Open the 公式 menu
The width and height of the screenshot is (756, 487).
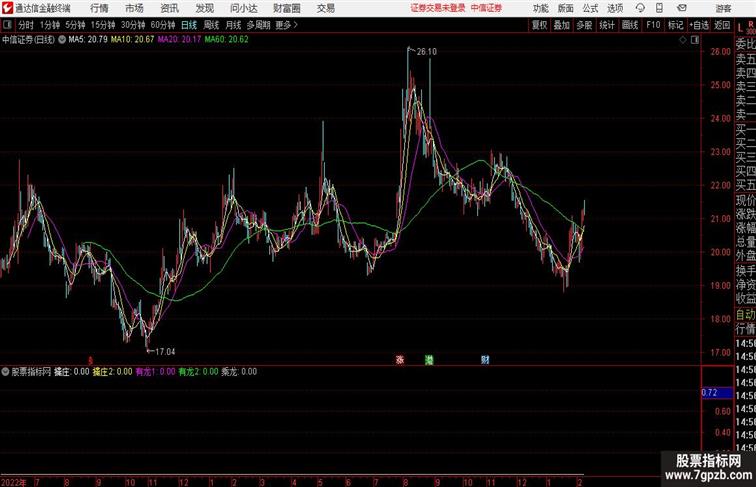pos(590,8)
